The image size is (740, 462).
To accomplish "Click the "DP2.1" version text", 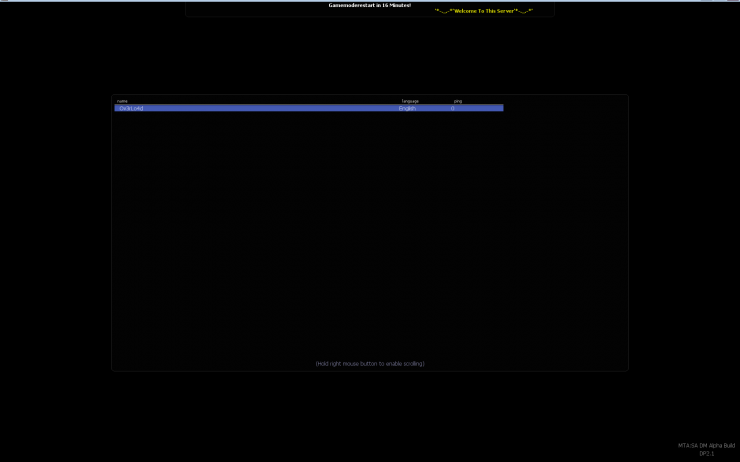I will pyautogui.click(x=706, y=454).
